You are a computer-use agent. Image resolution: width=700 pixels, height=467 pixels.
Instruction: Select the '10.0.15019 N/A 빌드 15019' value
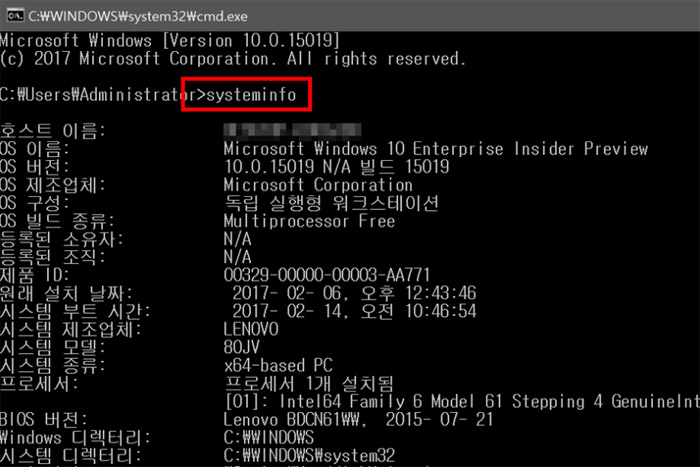tap(336, 167)
